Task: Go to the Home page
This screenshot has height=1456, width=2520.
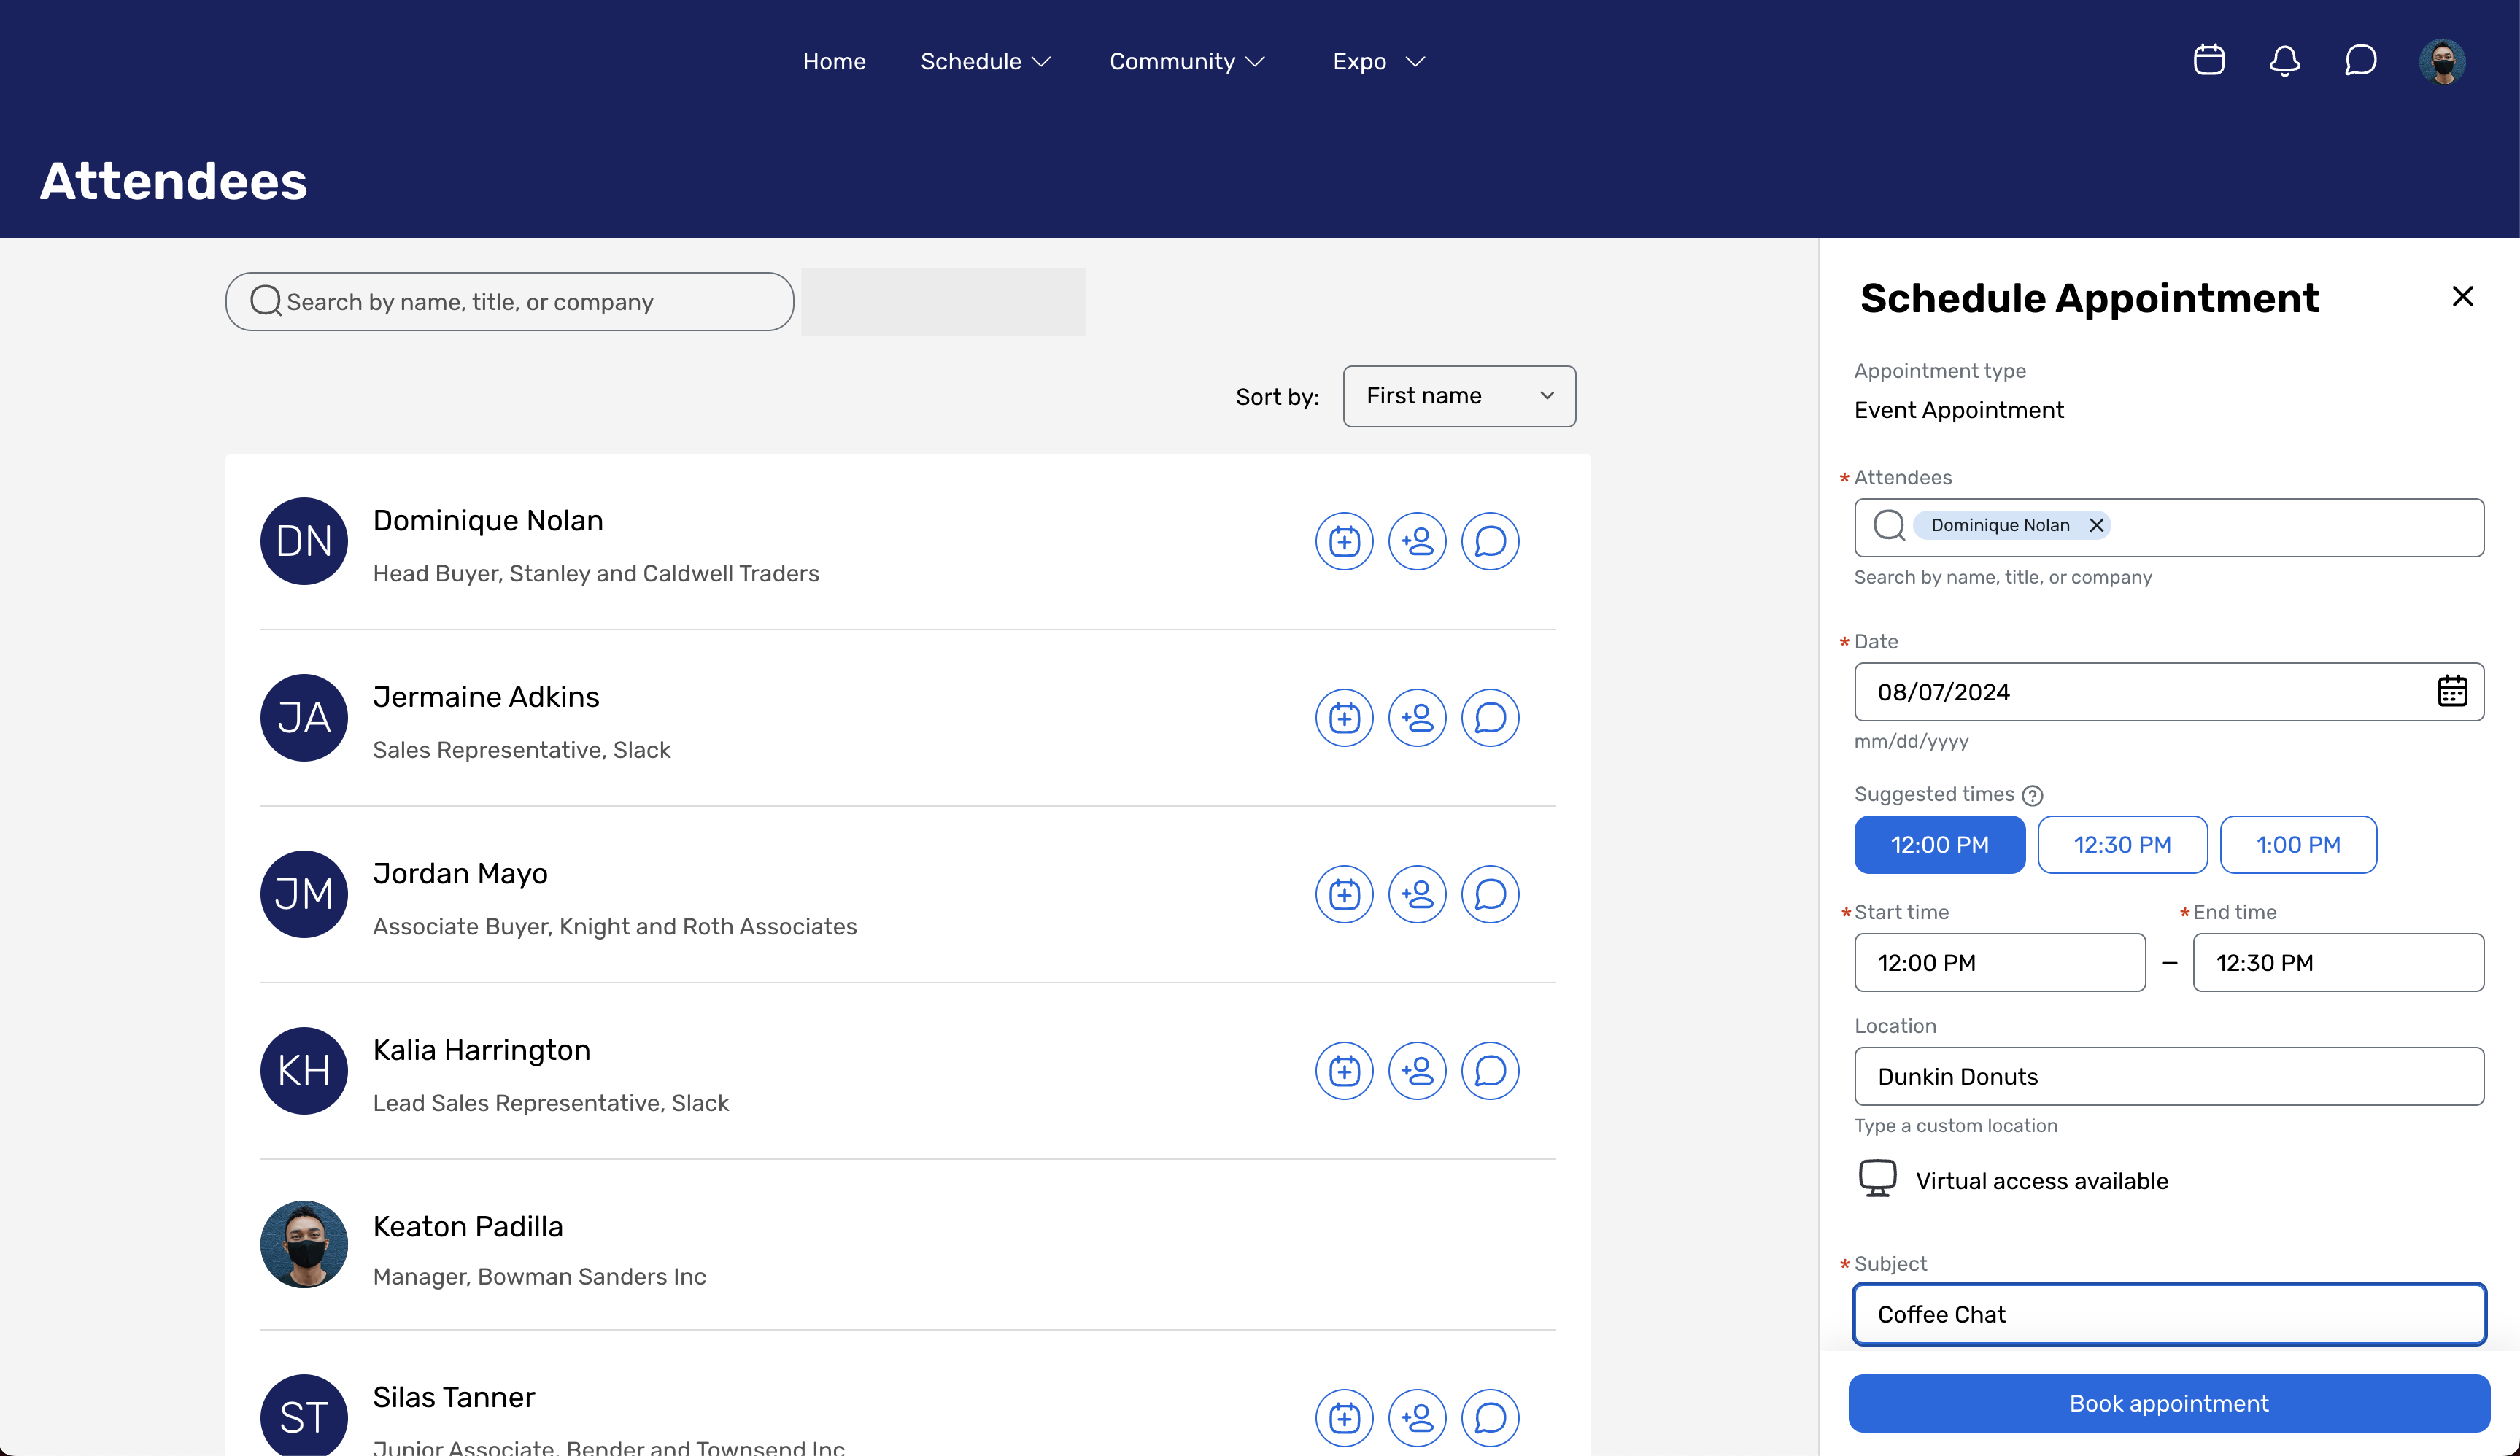Action: pos(834,61)
